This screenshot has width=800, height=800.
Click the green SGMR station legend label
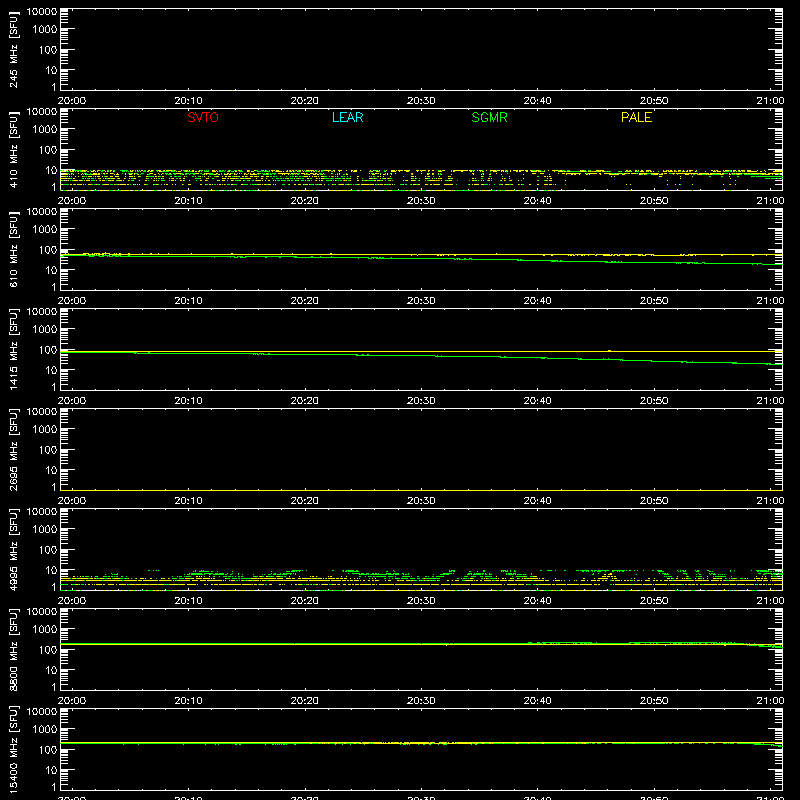tap(489, 117)
